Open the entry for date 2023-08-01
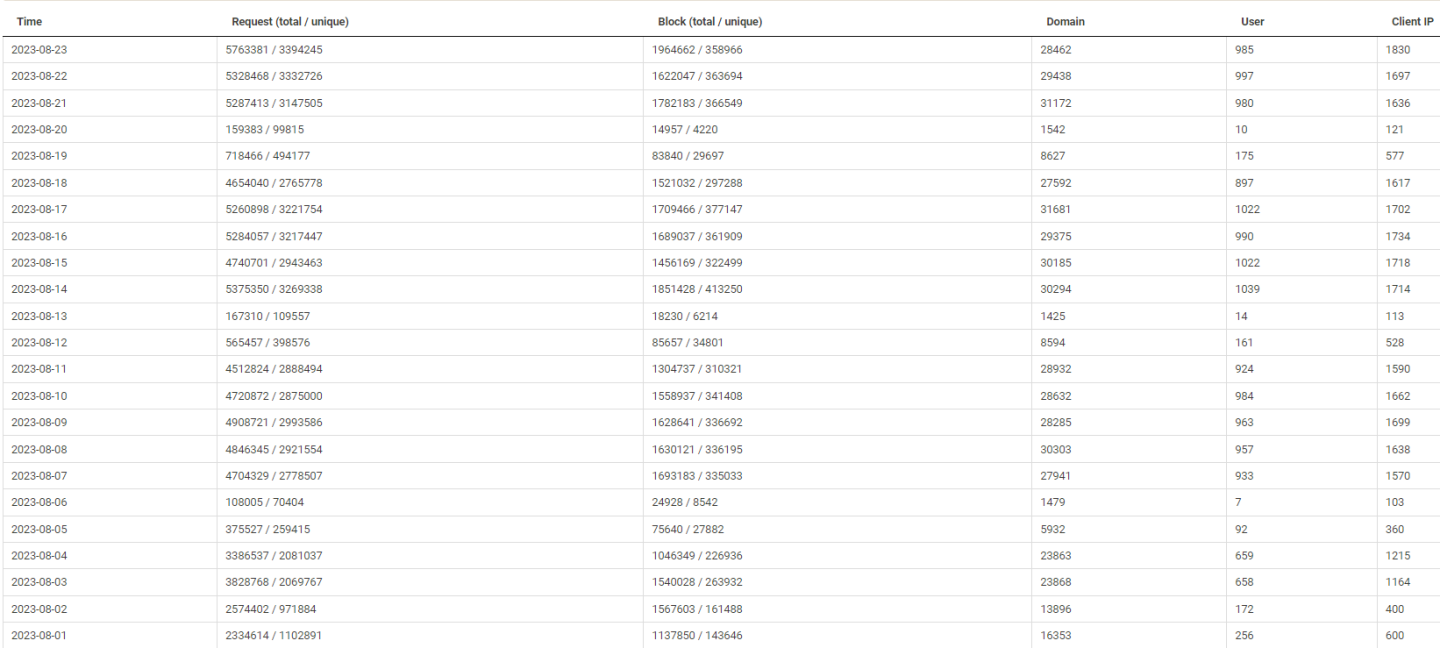 pos(41,634)
